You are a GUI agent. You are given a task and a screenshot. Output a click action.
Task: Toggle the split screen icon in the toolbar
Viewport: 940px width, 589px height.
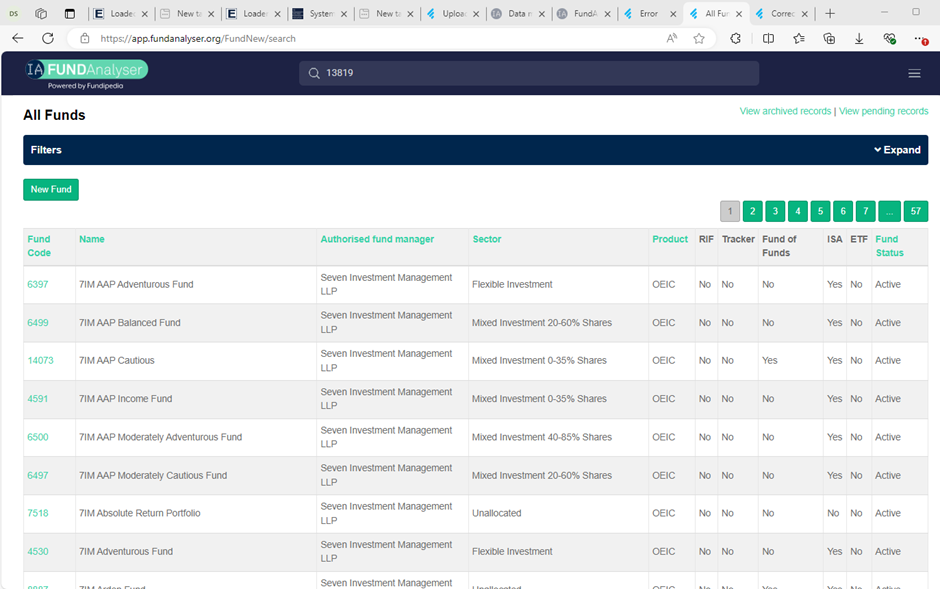[768, 38]
